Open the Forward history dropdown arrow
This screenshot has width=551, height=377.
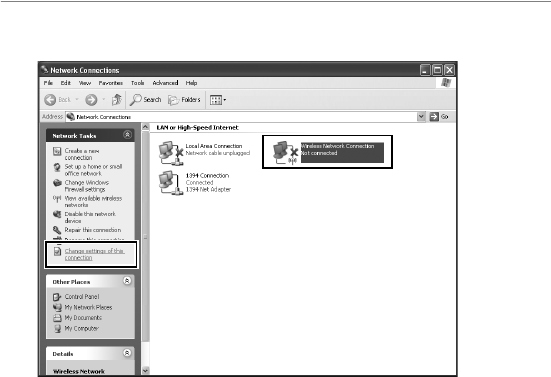pos(104,99)
